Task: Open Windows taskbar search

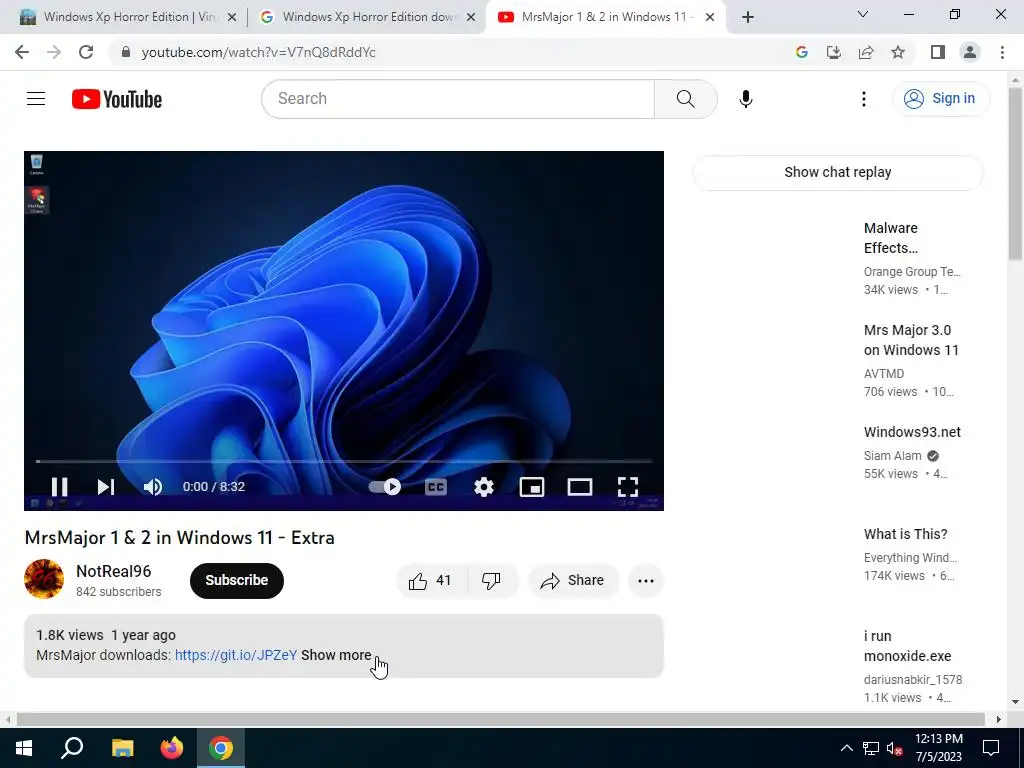Action: tap(72, 748)
